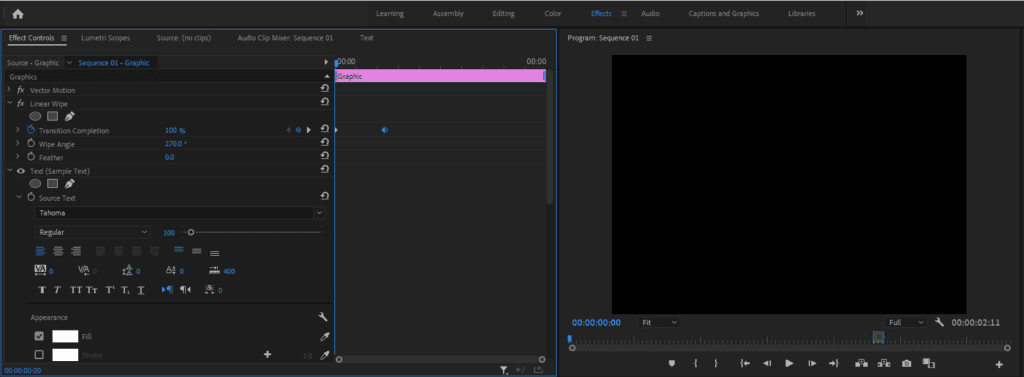The height and width of the screenshot is (377, 1024).
Task: Toggle animation stopwatch for Feather
Action: pos(31,157)
